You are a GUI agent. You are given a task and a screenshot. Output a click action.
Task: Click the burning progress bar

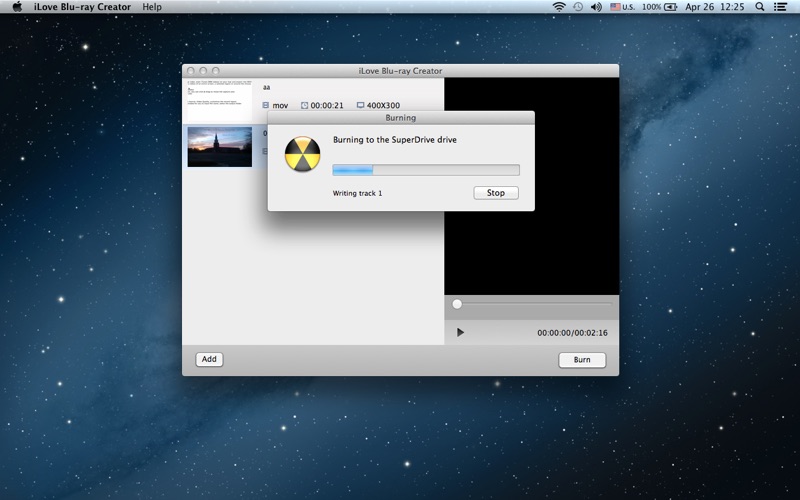(426, 170)
